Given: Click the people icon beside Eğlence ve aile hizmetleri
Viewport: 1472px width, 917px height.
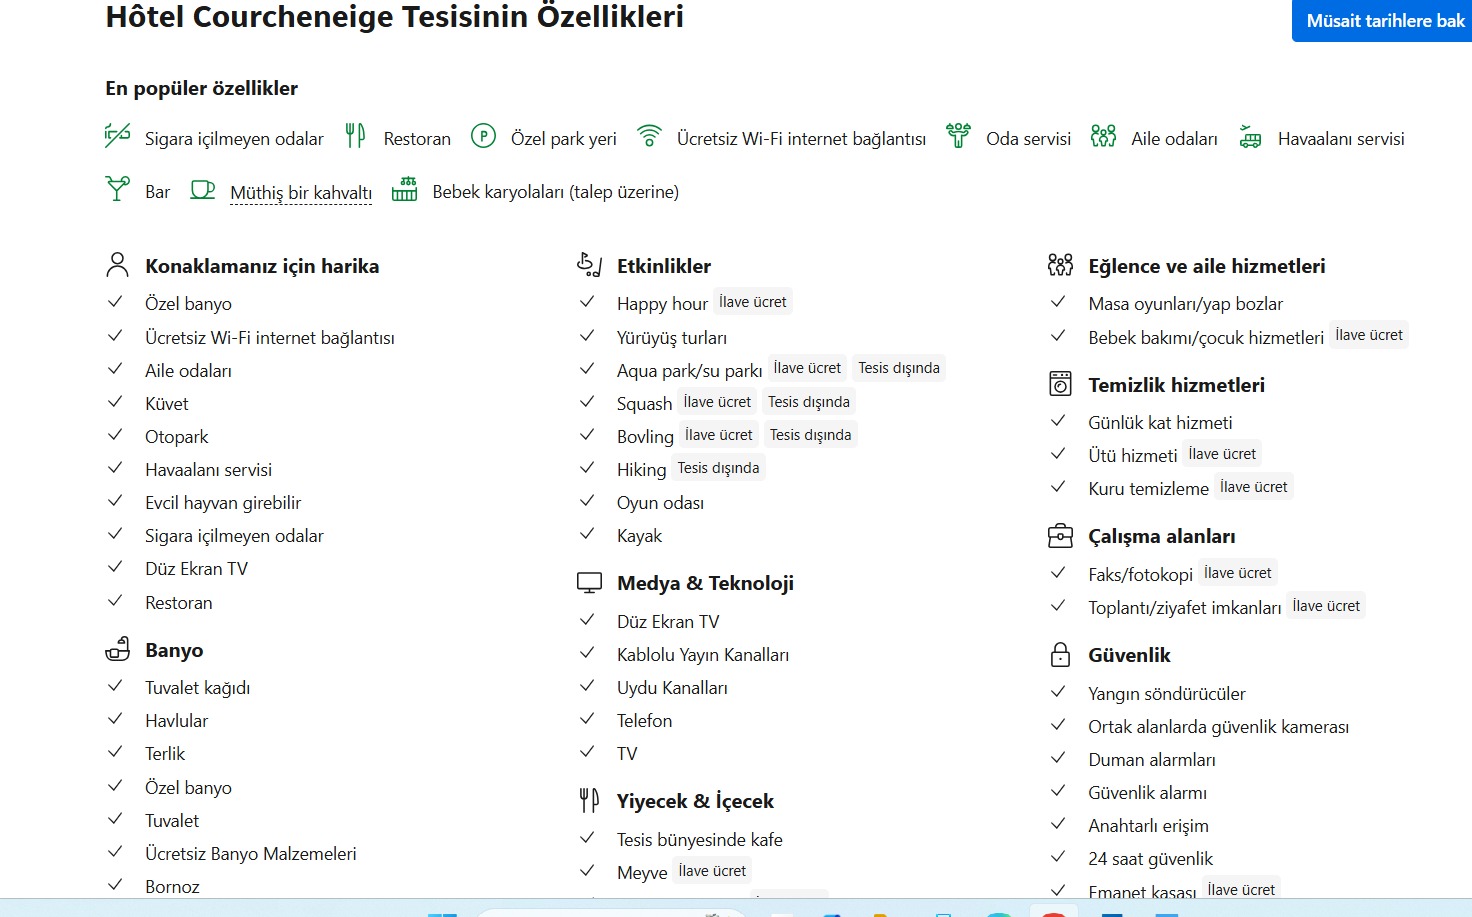Looking at the screenshot, I should tap(1060, 265).
